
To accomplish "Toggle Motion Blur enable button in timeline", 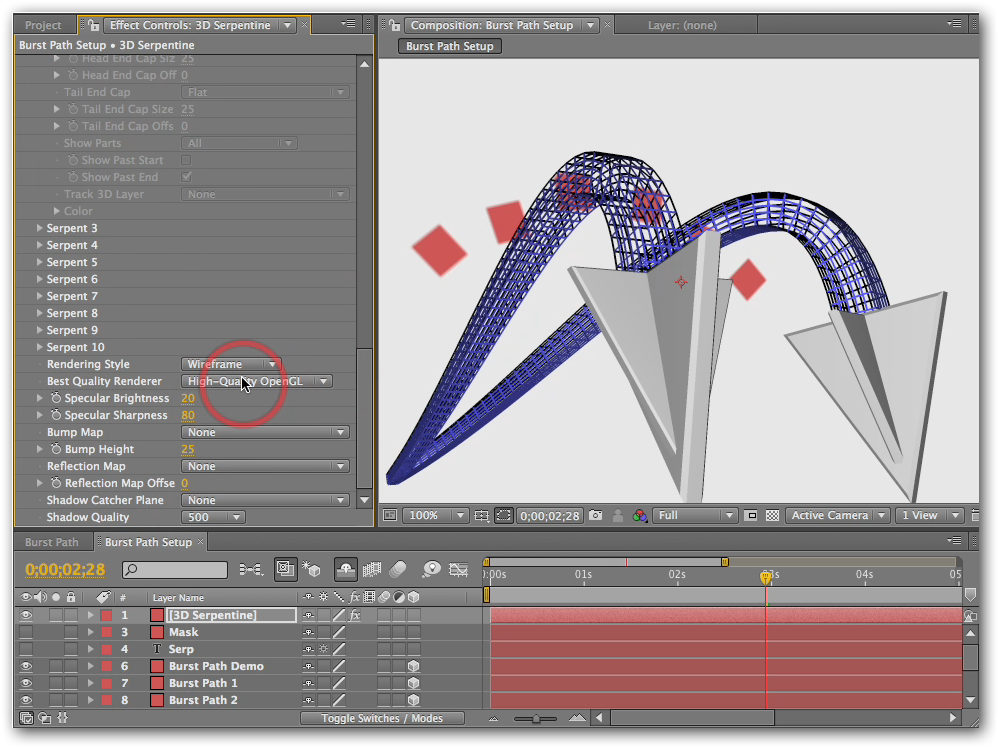I will point(397,569).
